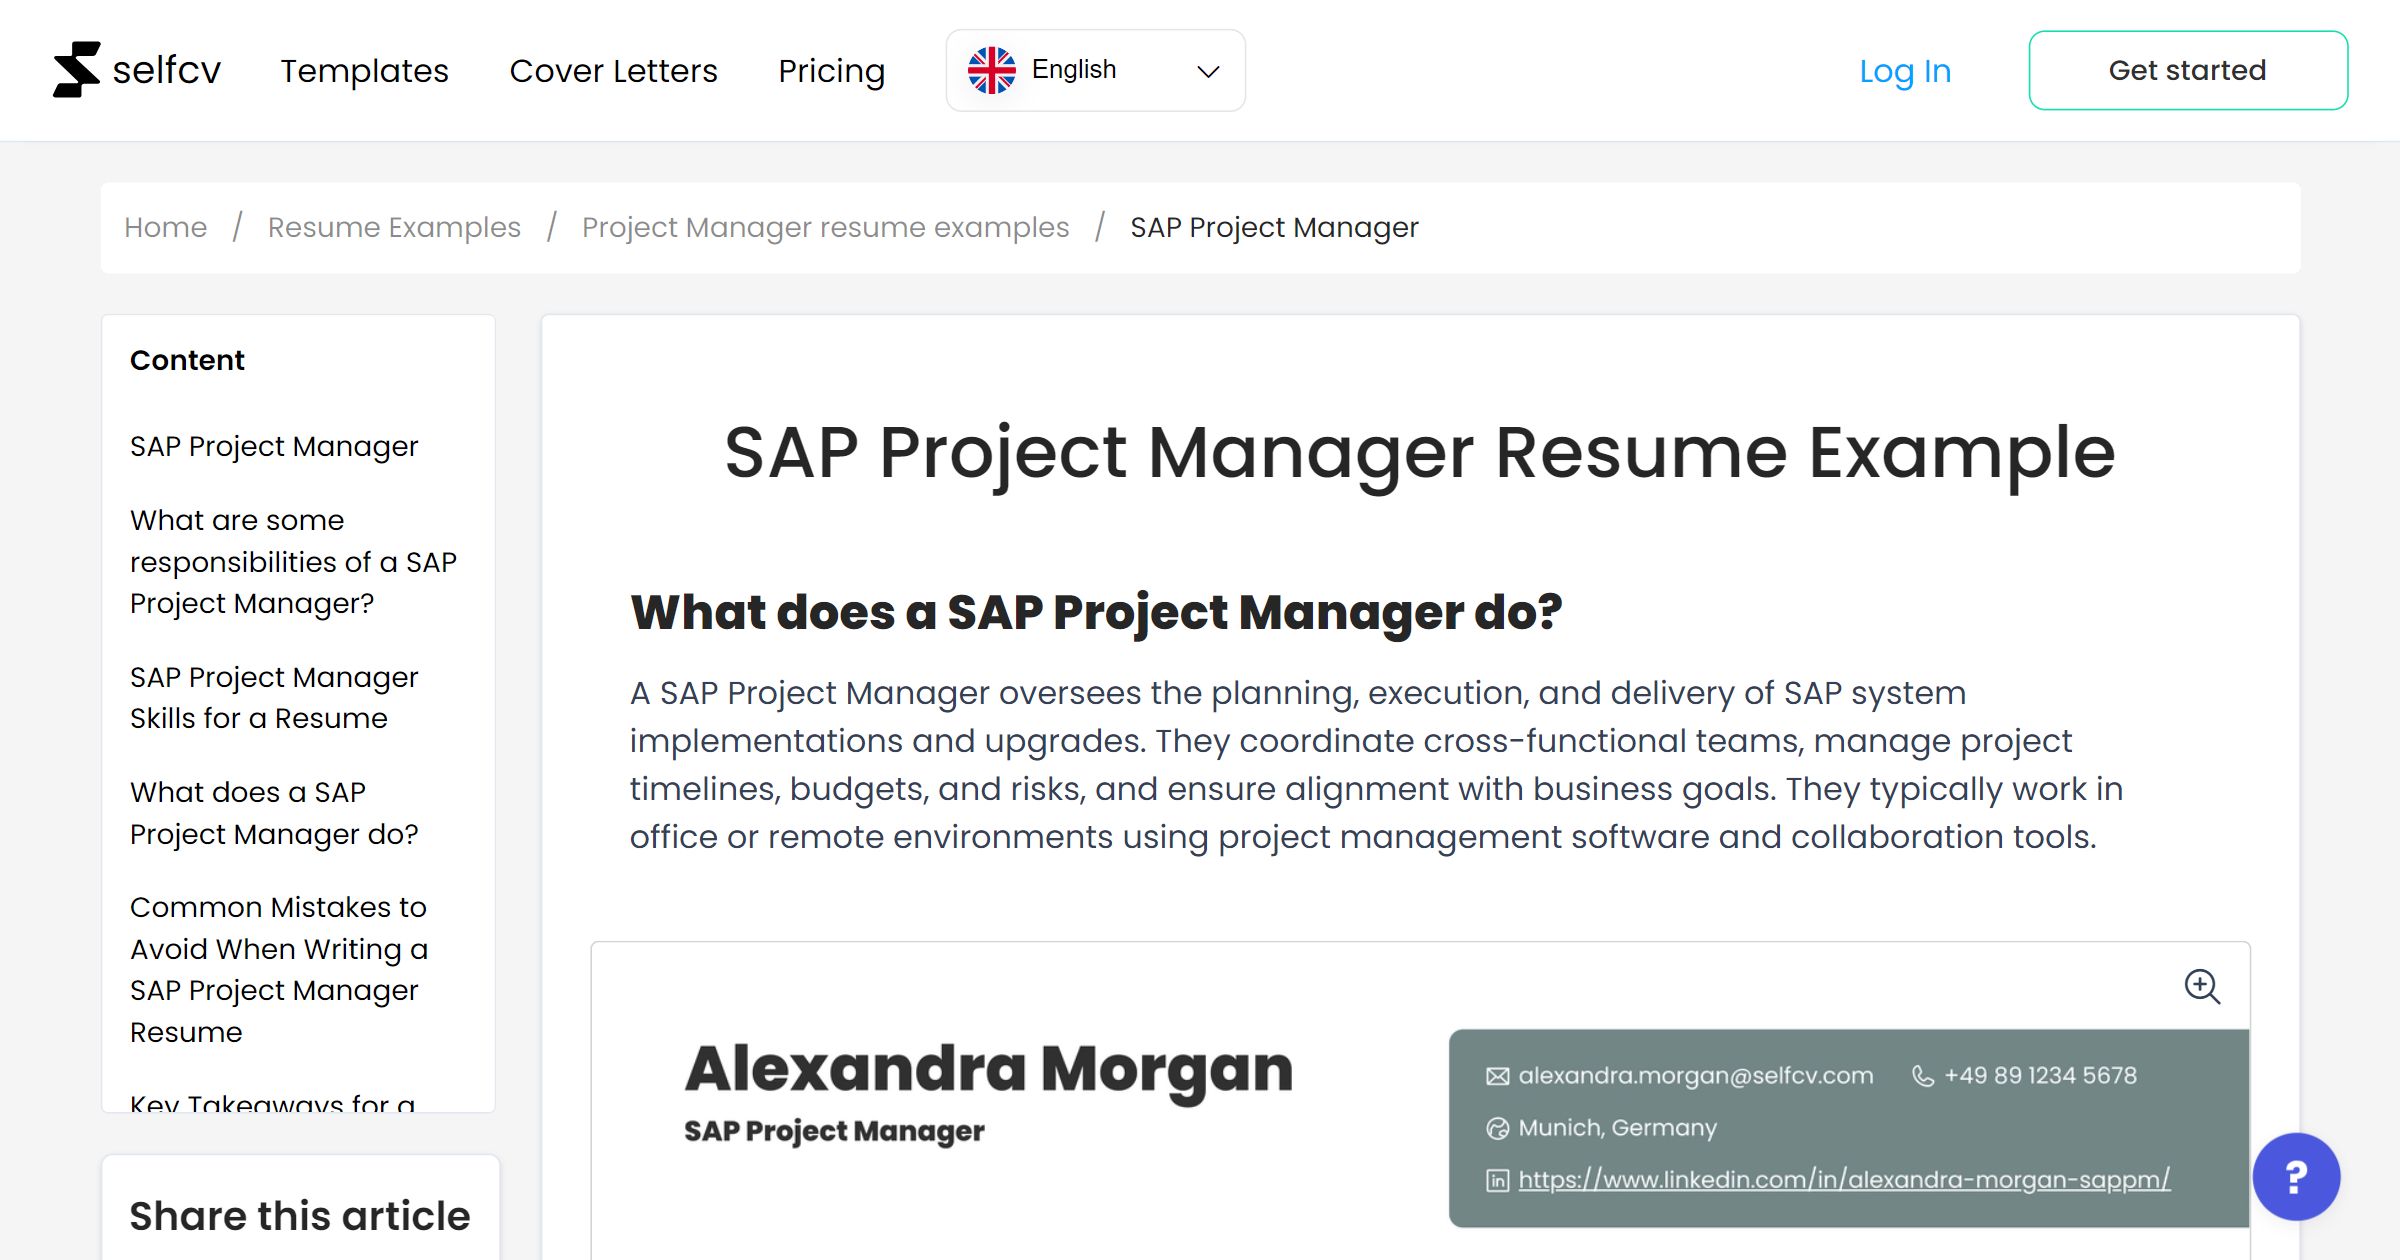Click the UK flag language icon
Screen dimensions: 2400x1260
(x=992, y=69)
